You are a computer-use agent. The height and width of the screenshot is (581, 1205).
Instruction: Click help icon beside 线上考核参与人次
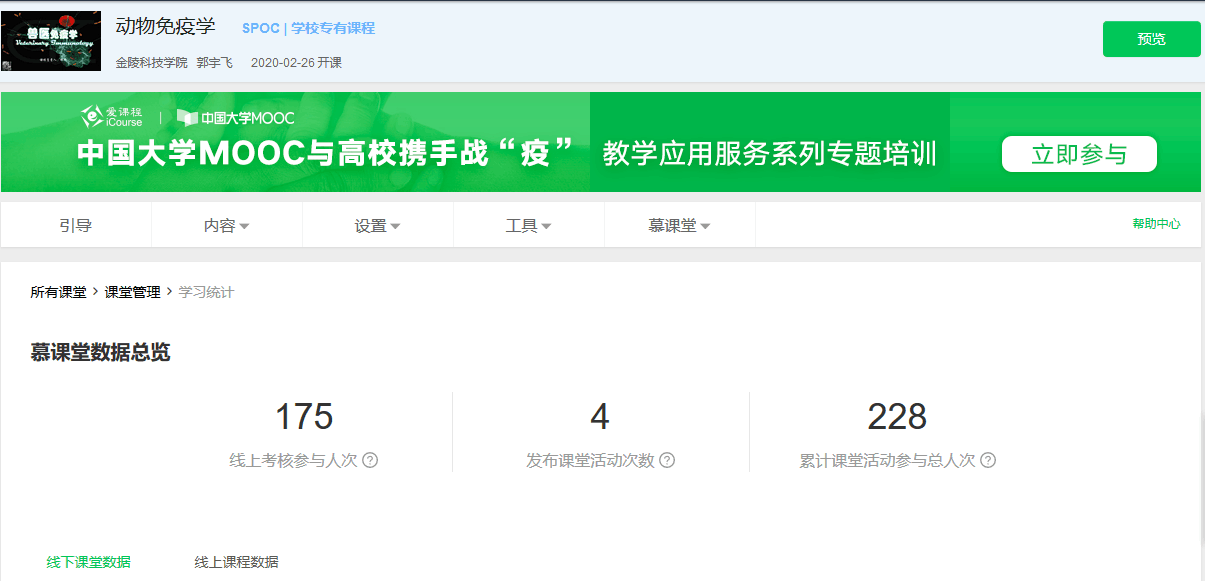pyautogui.click(x=370, y=461)
